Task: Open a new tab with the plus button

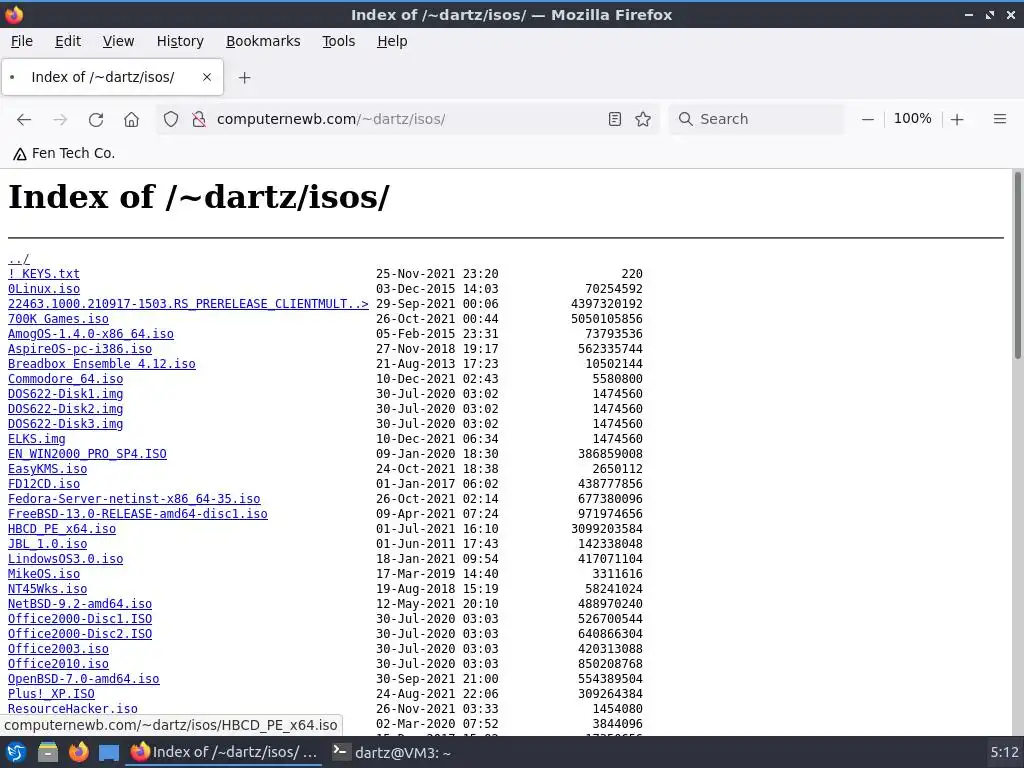Action: [244, 78]
